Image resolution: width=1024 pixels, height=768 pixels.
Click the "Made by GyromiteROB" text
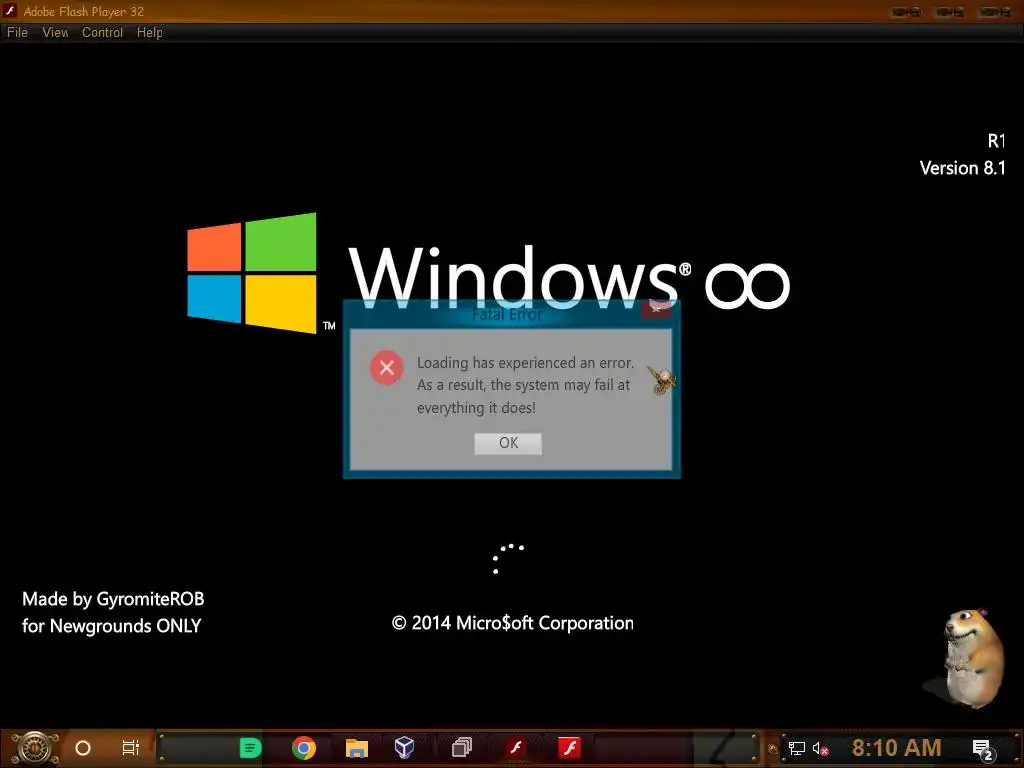coord(113,599)
